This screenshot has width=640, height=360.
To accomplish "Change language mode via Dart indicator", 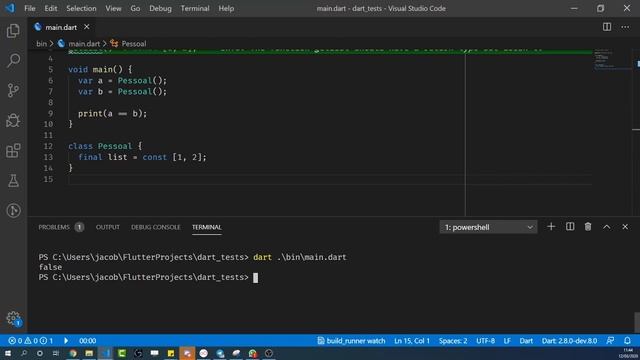I will (526, 341).
